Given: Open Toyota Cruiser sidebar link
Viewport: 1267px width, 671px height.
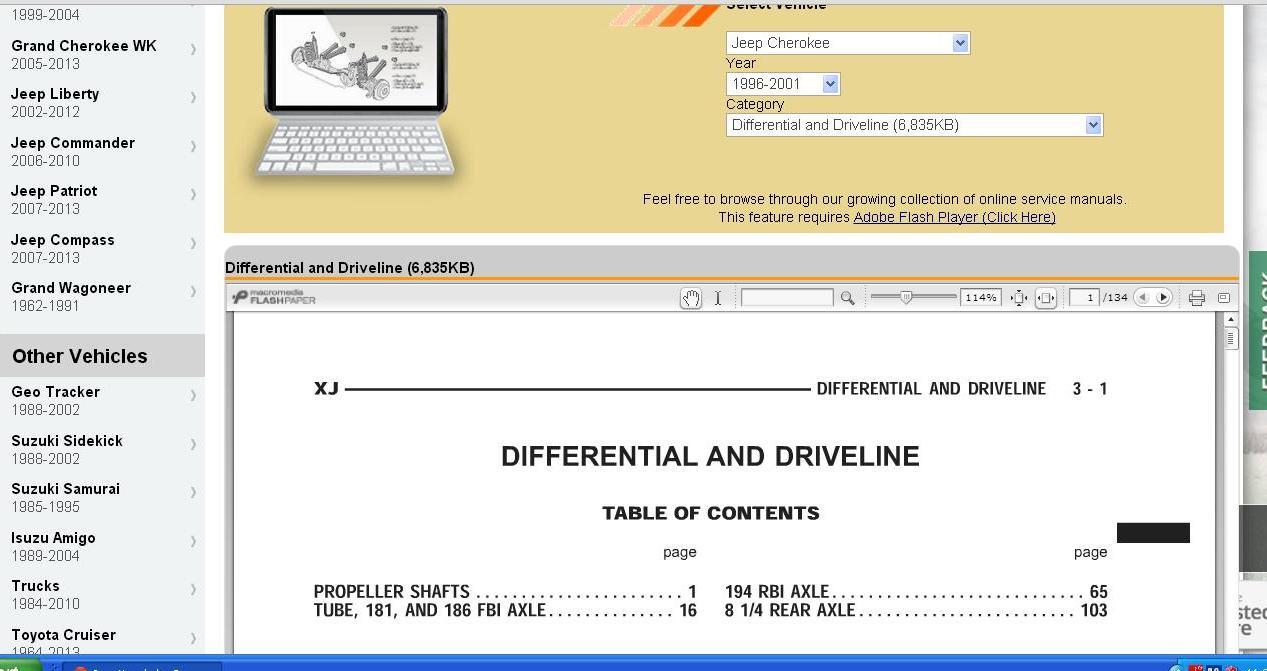Looking at the screenshot, I should [x=102, y=640].
